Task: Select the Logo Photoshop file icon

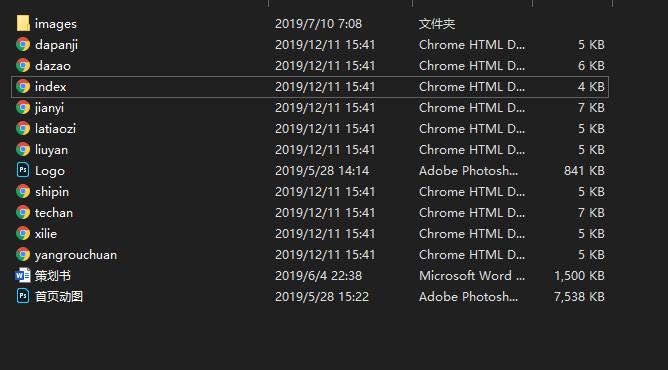Action: click(23, 170)
